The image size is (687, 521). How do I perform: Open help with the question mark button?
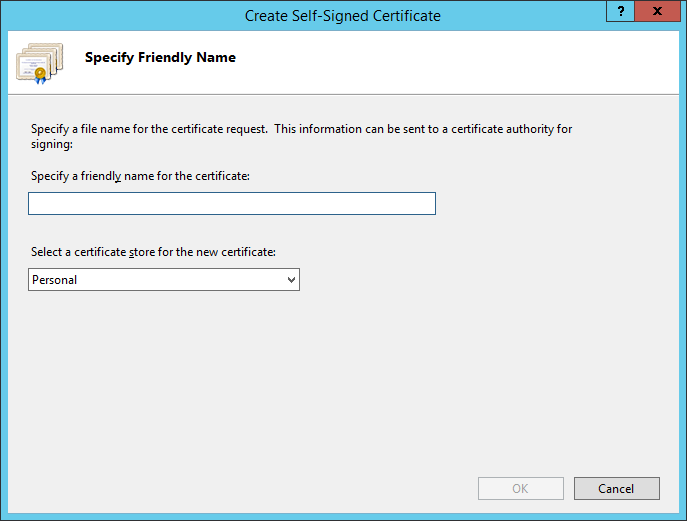pos(622,12)
